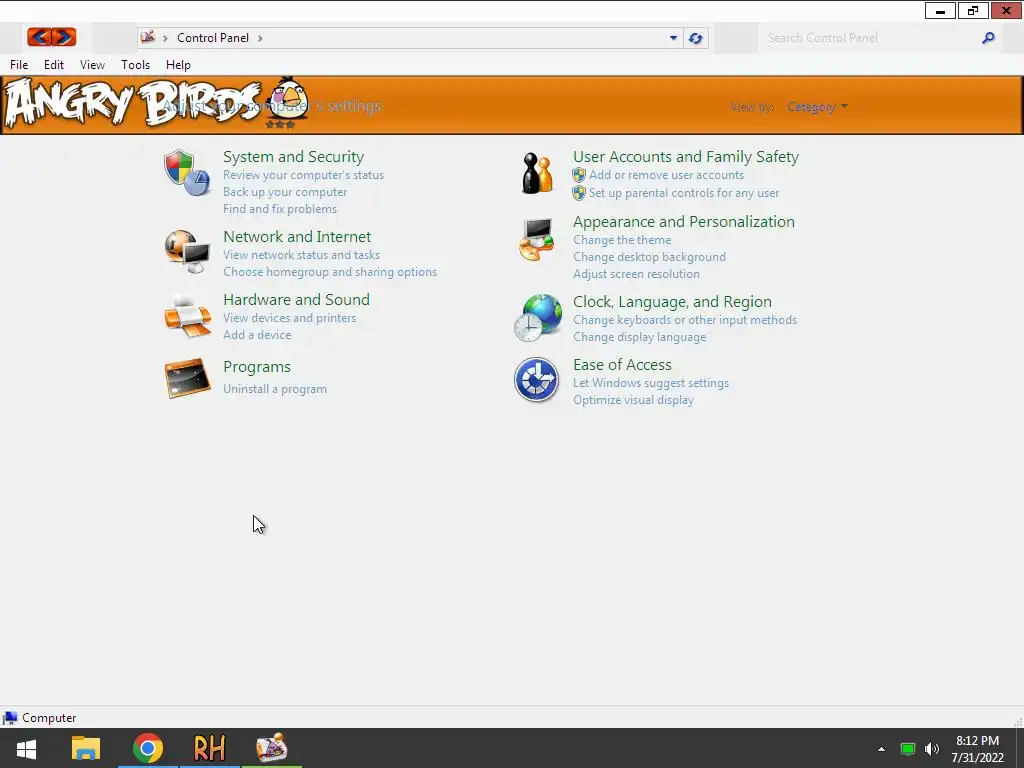Open the Tools menu
1024x768 pixels.
[135, 65]
